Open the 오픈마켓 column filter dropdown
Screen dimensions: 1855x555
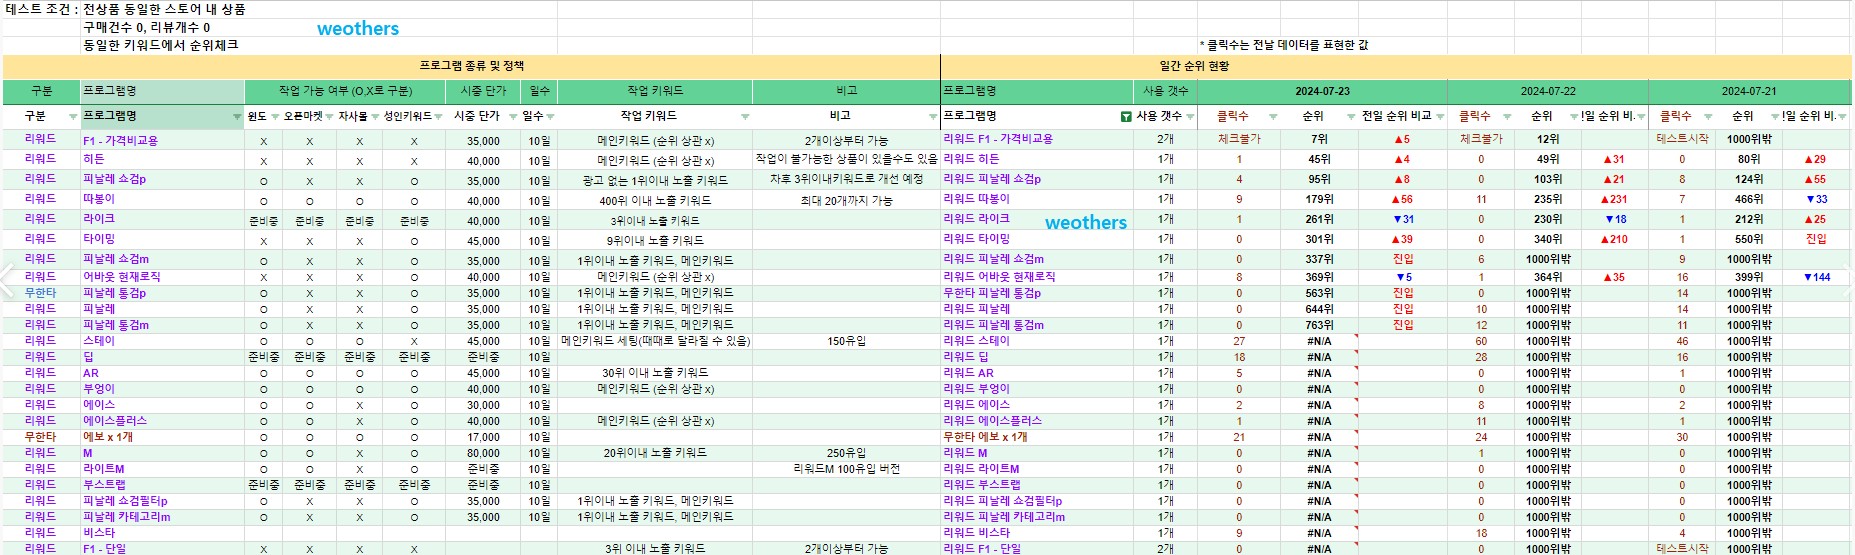331,117
